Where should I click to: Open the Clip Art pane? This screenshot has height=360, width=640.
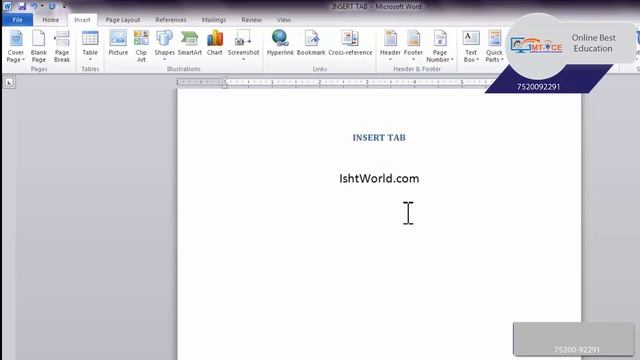(141, 47)
